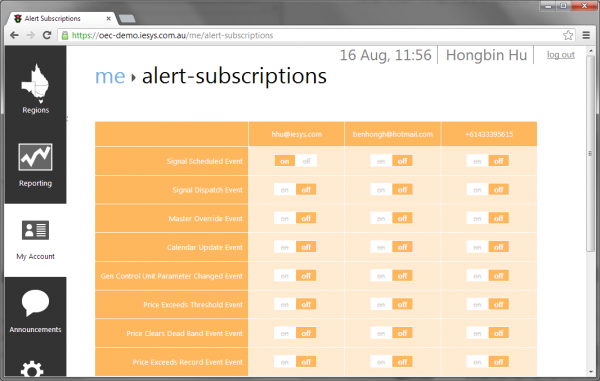600x381 pixels.
Task: Click the hhu@iesys.com column header
Action: [x=297, y=134]
